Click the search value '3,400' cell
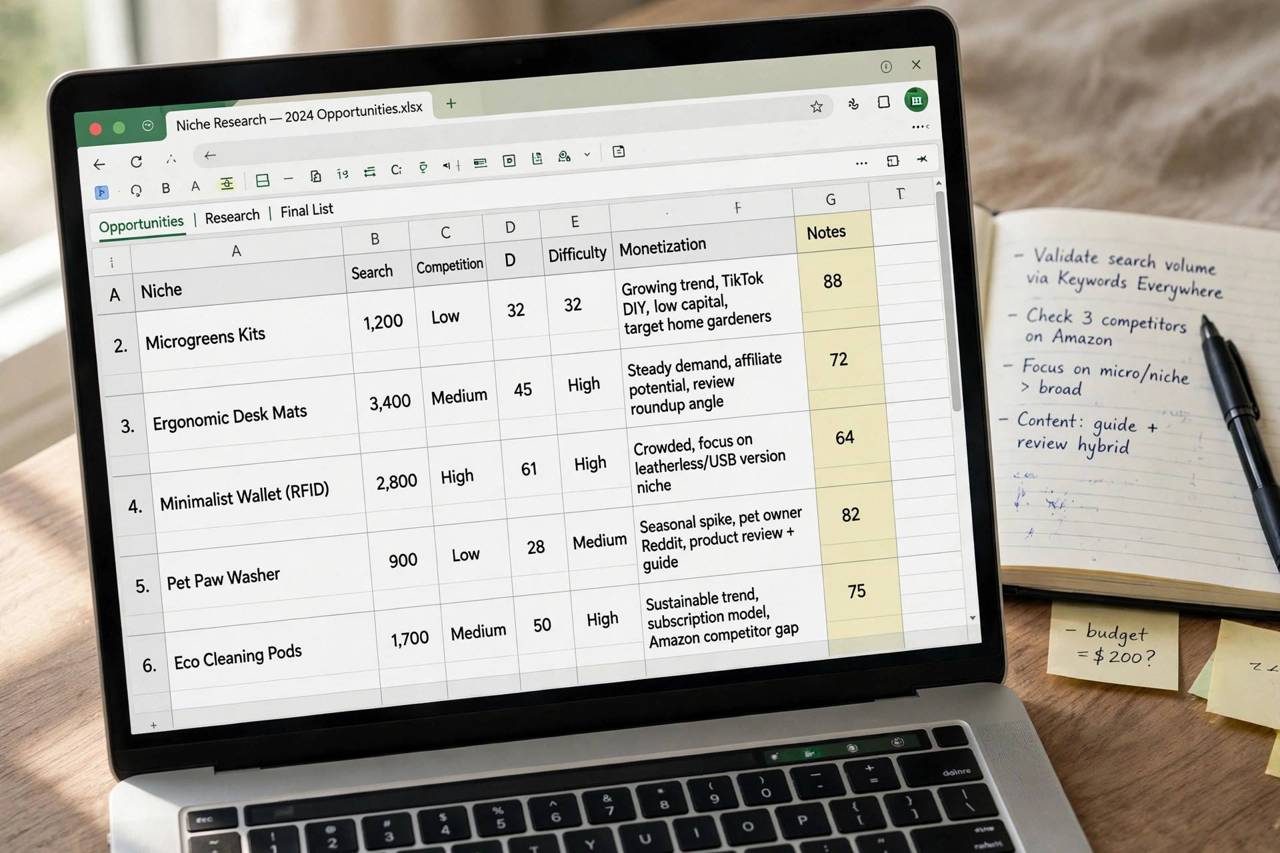Viewport: 1280px width, 853px height. click(x=390, y=402)
